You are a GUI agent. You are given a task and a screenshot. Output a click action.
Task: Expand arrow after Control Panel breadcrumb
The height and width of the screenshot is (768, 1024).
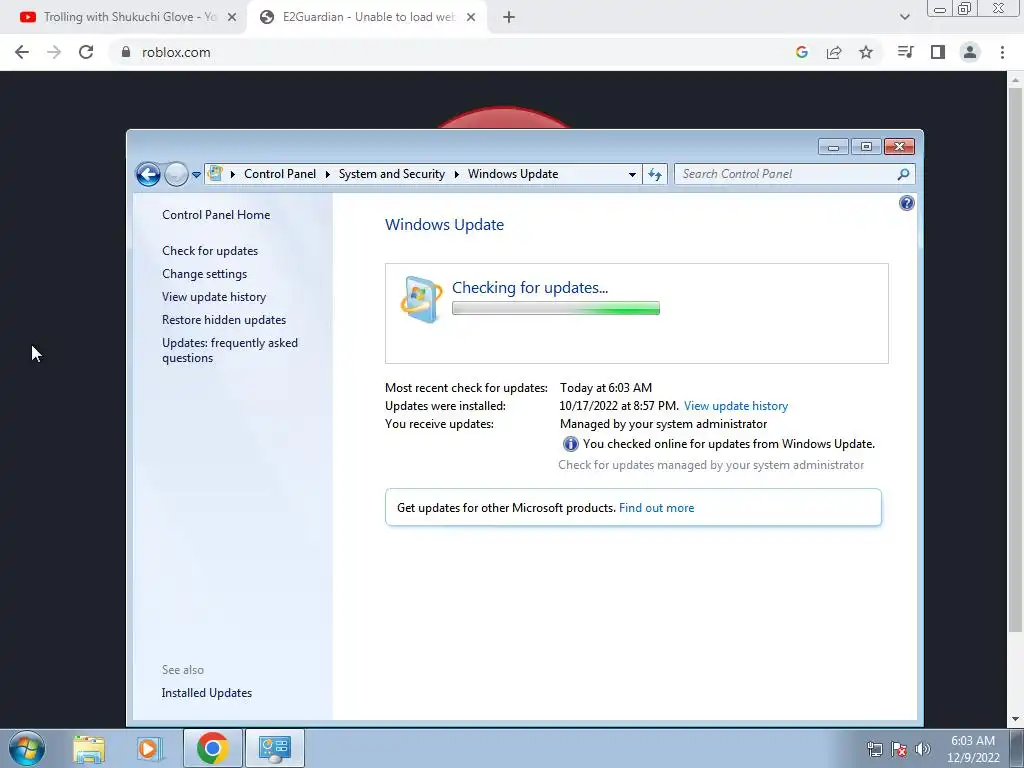click(x=327, y=174)
